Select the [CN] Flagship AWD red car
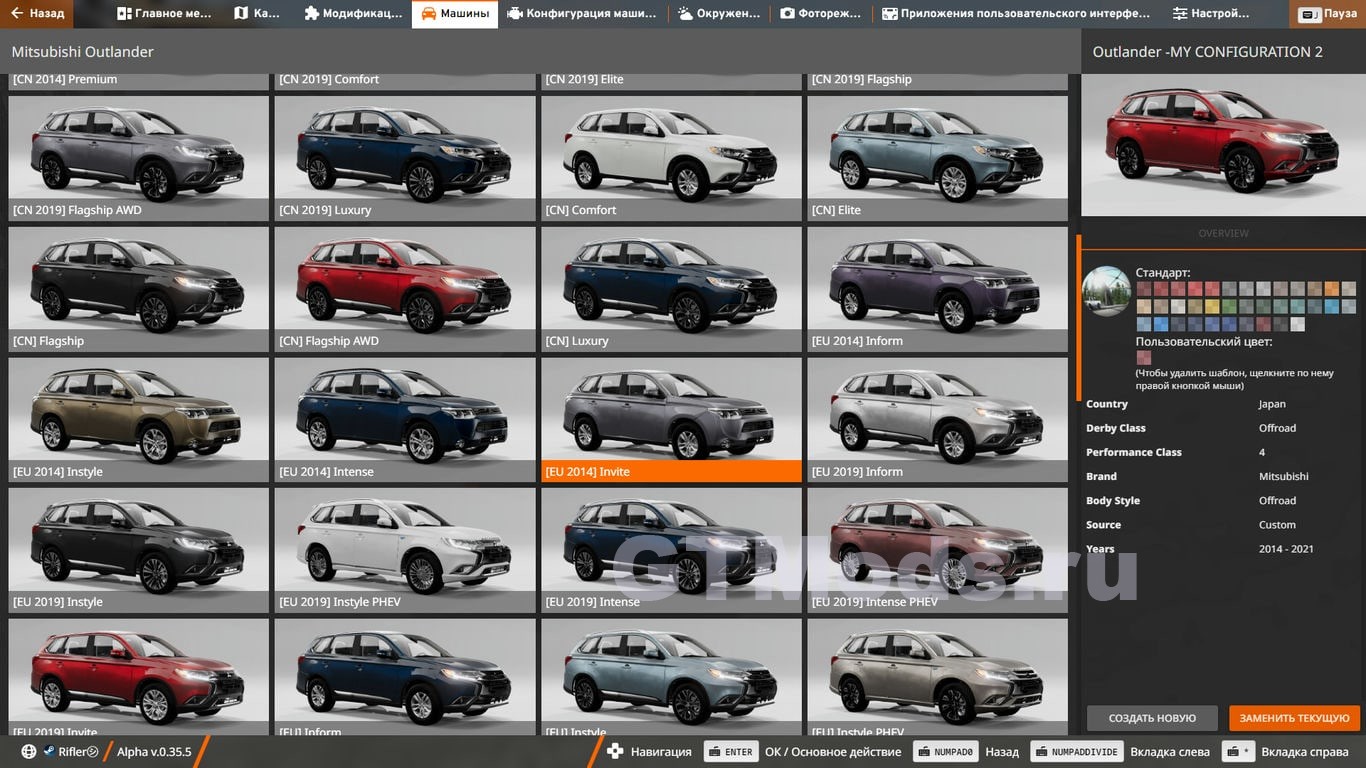The width and height of the screenshot is (1366, 768). [405, 289]
